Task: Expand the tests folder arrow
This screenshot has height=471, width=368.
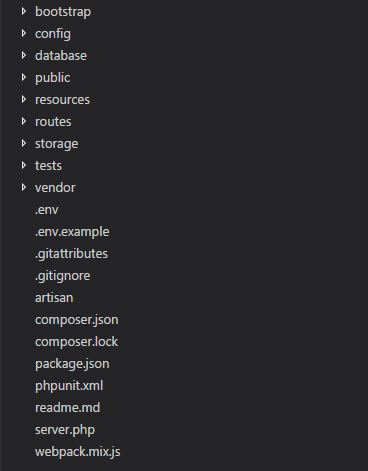Action: pyautogui.click(x=24, y=165)
